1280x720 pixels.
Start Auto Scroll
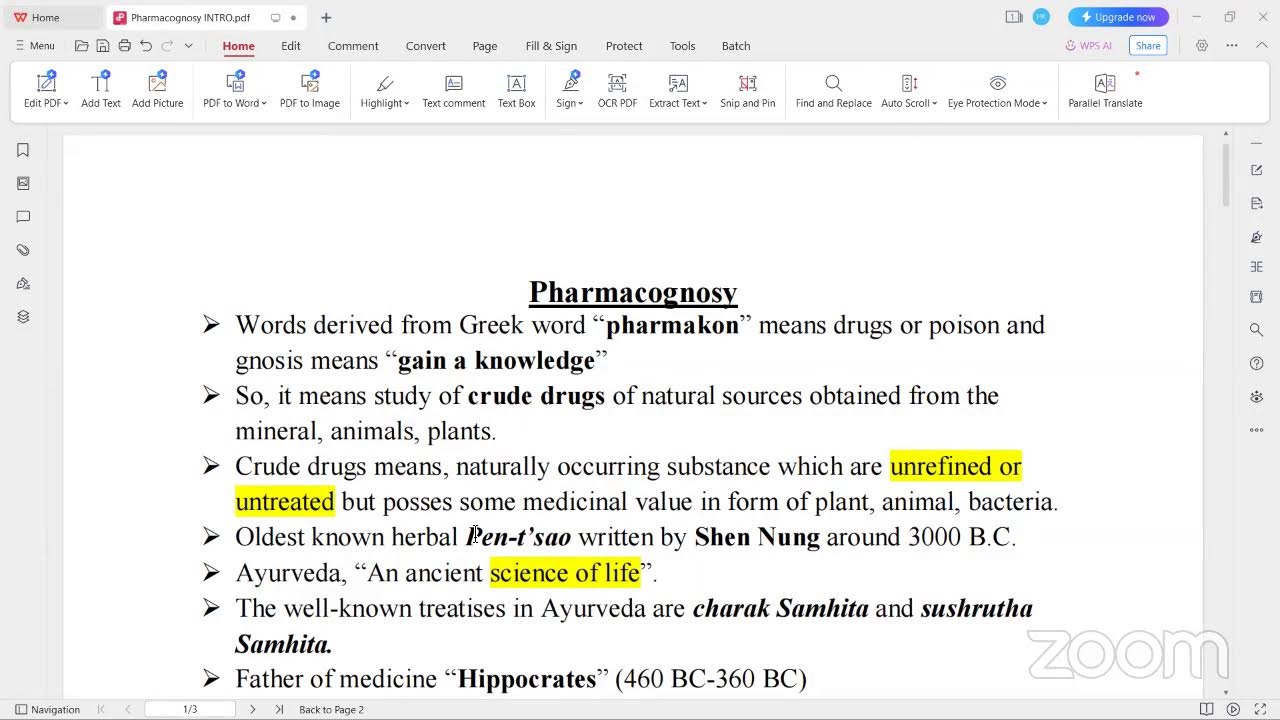909,90
